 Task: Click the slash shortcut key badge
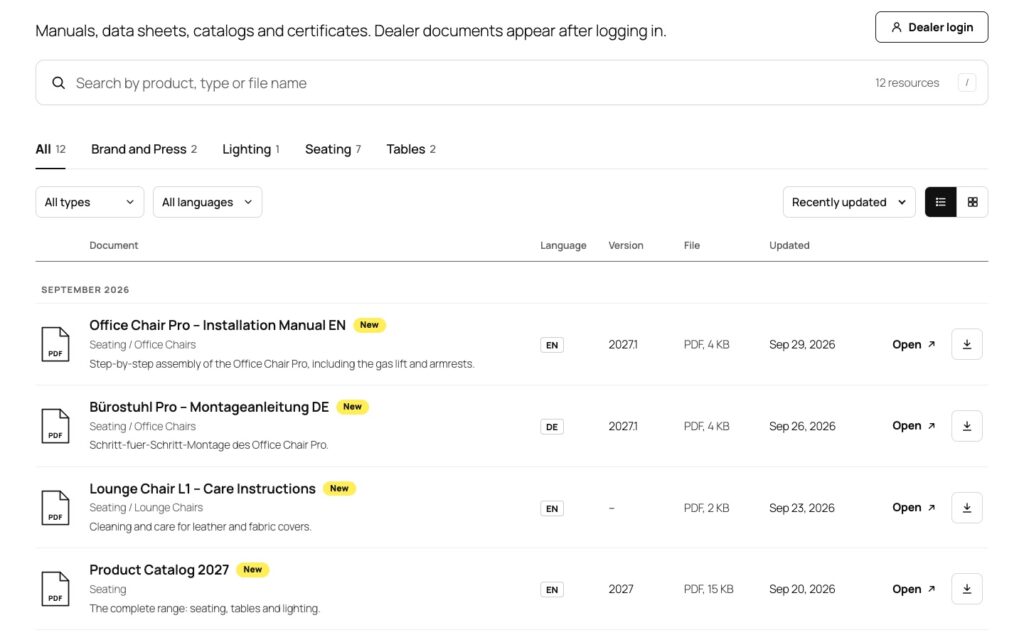click(x=967, y=83)
